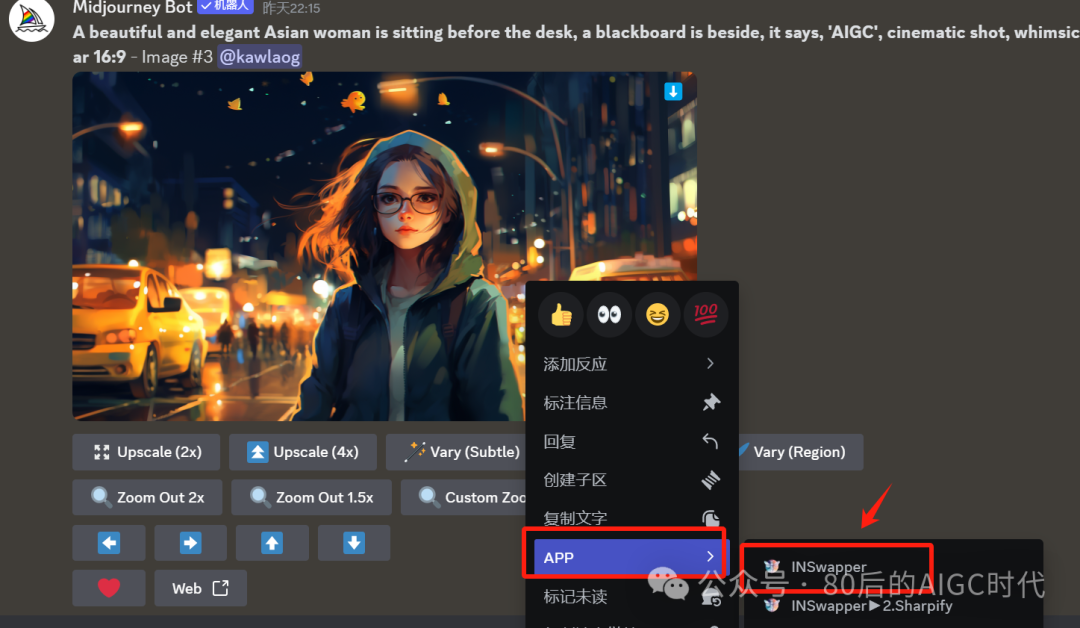Pan image down with down arrow button
This screenshot has width=1080, height=628.
click(x=354, y=543)
